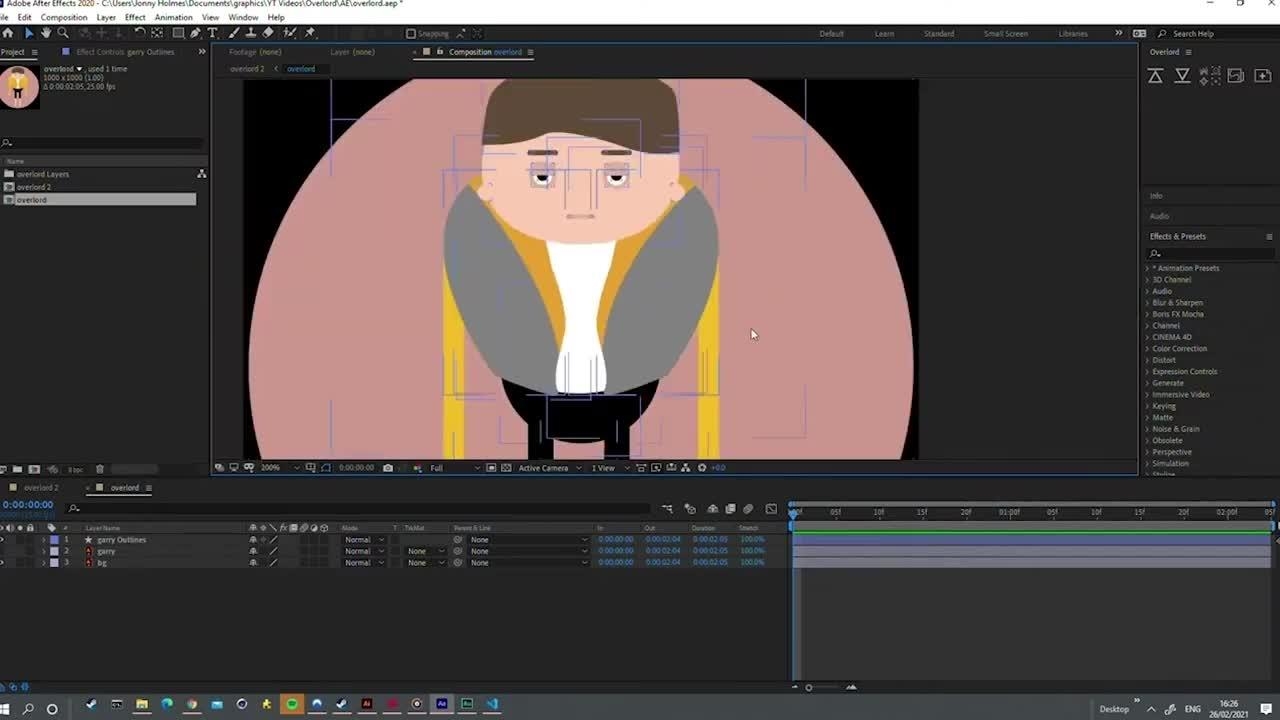Switch to the overlord 2 timeline tab

click(x=40, y=488)
